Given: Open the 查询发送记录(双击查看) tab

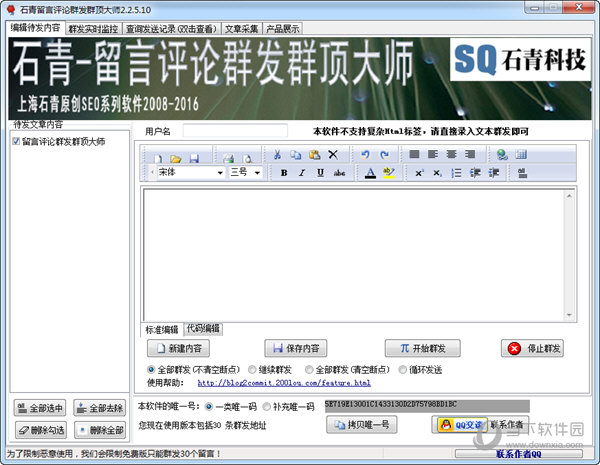Looking at the screenshot, I should 171,29.
